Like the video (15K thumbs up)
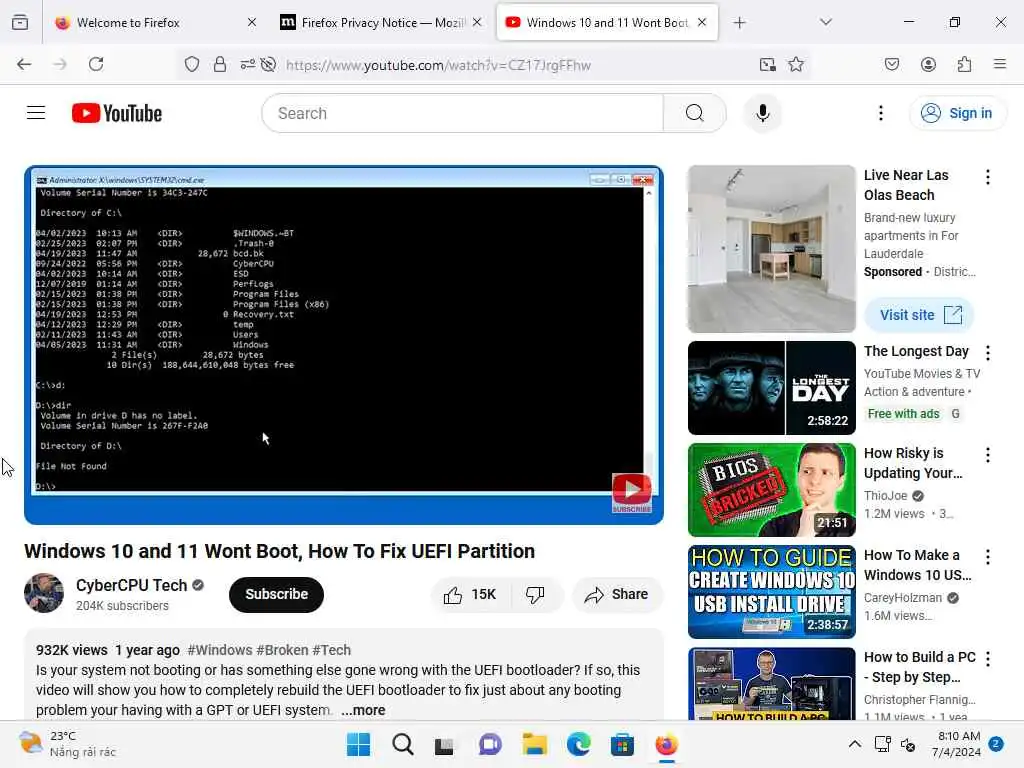 470,594
